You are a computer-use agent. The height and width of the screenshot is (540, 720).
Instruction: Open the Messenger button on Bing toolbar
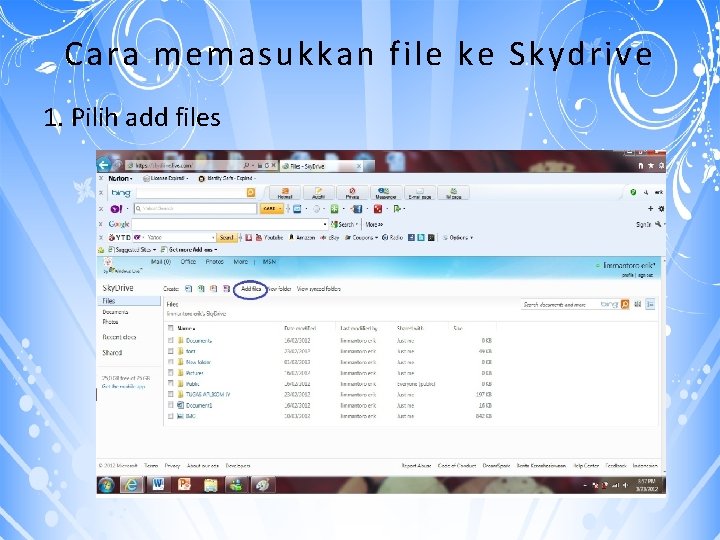coord(386,193)
